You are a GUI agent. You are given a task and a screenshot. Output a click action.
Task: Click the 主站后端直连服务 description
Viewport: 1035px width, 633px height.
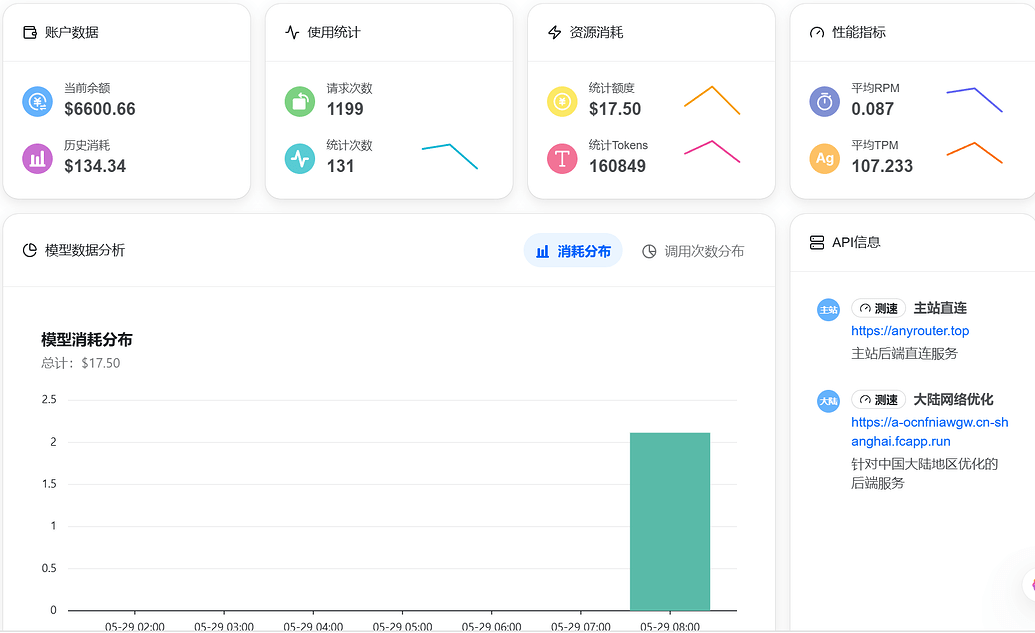904,353
